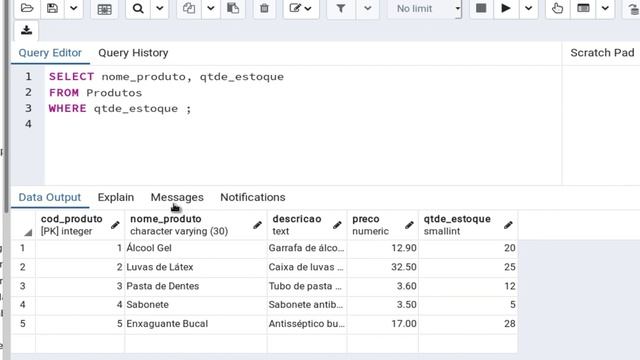Viewport: 640px width, 360px height.
Task: Copy selected rows with copy icon
Action: point(189,8)
